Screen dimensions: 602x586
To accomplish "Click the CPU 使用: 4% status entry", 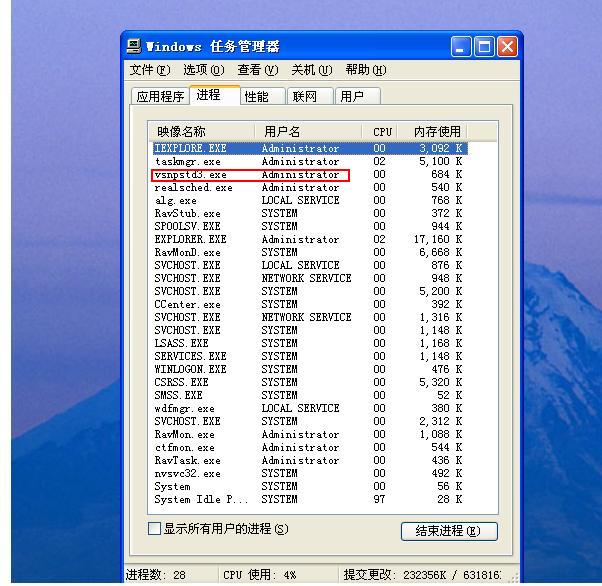I will pos(260,575).
